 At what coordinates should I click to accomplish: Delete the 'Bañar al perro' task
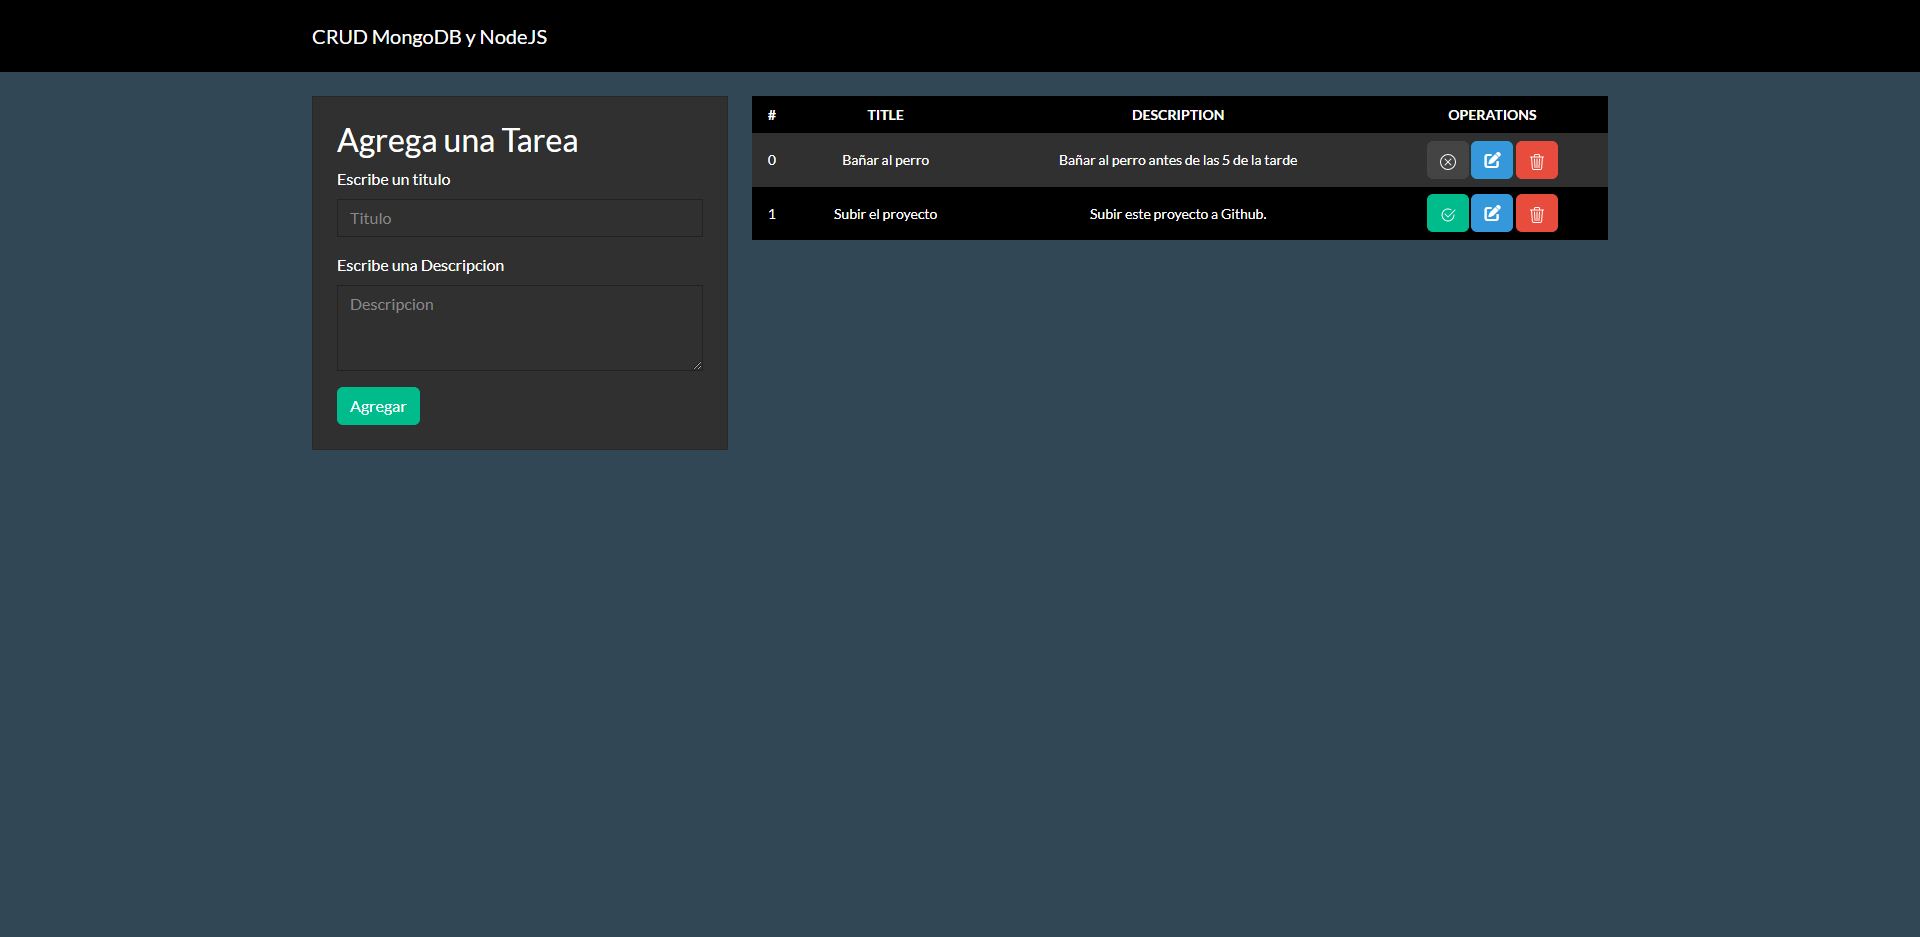pos(1537,160)
